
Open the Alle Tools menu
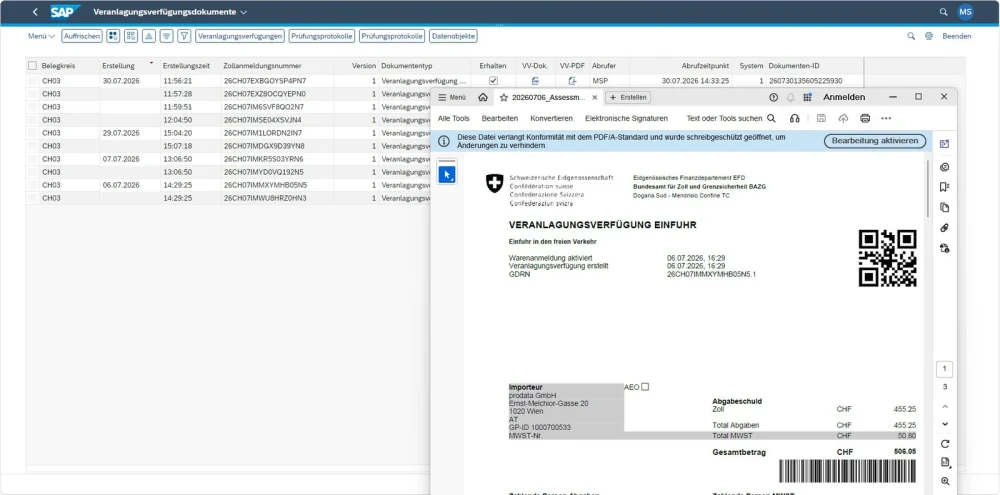point(453,118)
